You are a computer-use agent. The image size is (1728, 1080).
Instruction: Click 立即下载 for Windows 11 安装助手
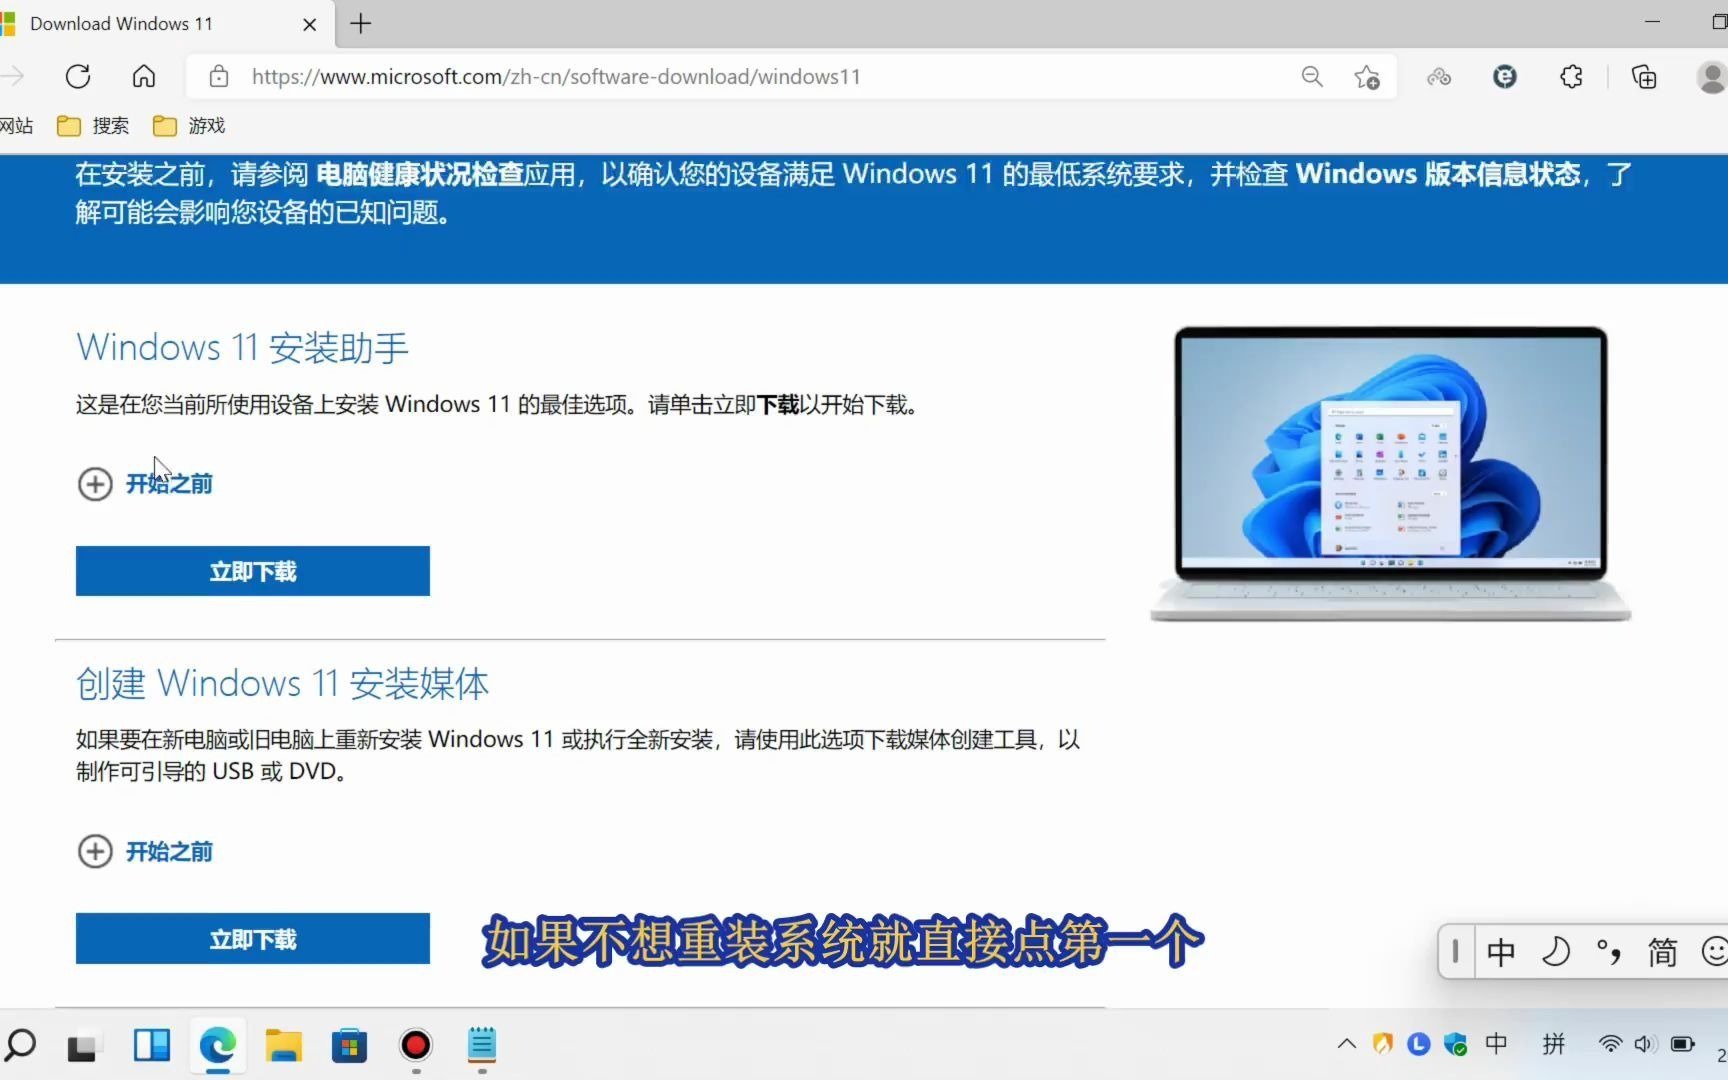(252, 570)
